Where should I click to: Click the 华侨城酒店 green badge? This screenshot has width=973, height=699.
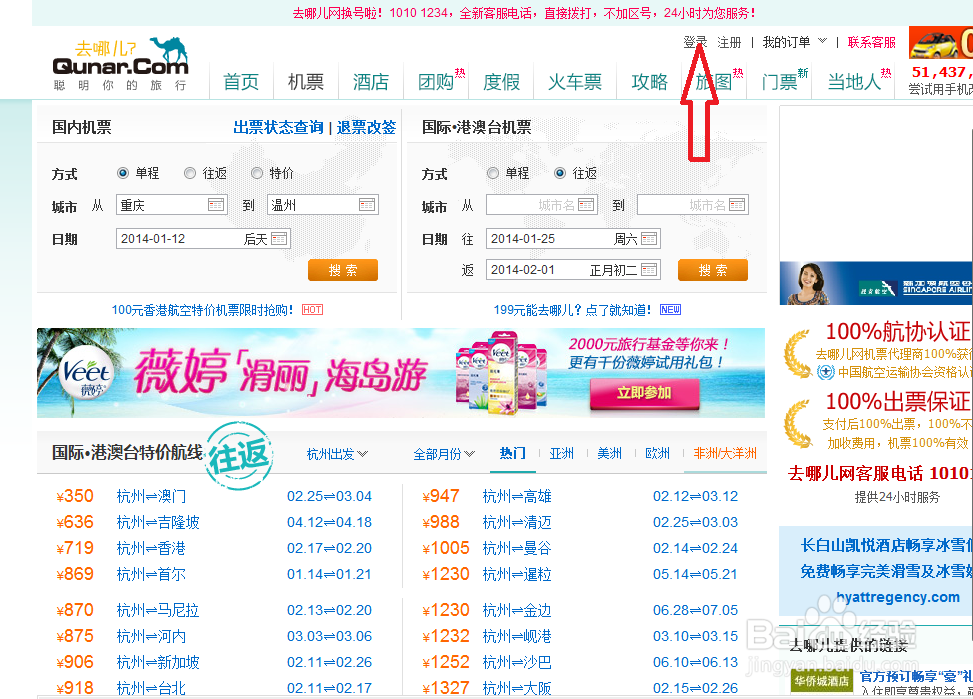click(822, 681)
